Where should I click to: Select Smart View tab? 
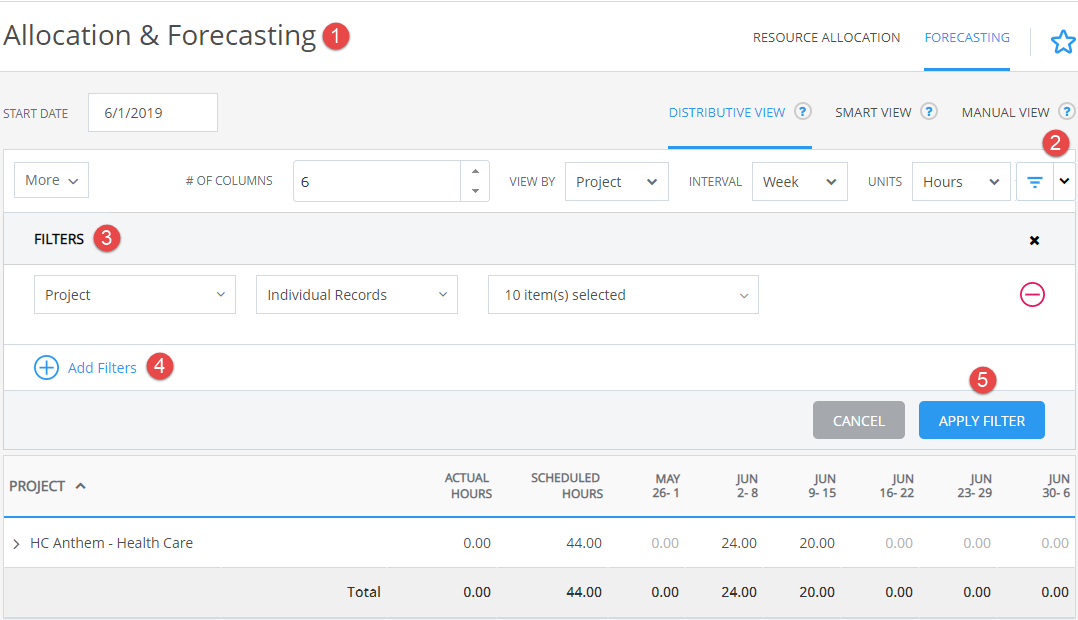click(x=873, y=113)
